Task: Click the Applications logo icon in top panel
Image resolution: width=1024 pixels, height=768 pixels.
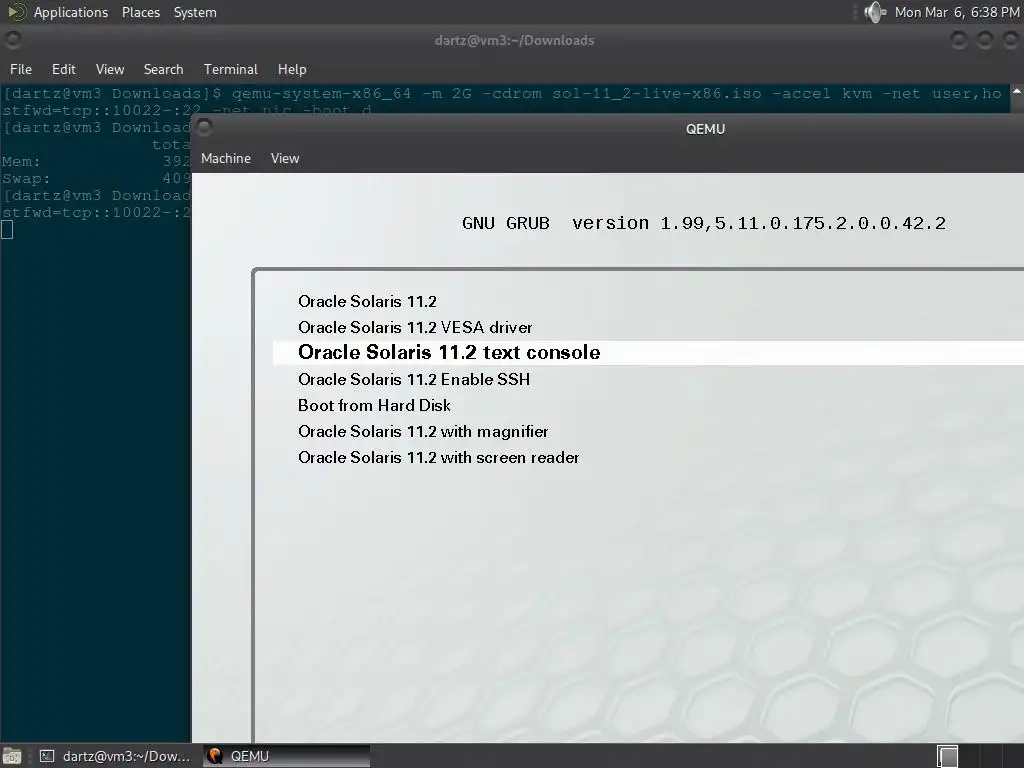Action: 16,12
